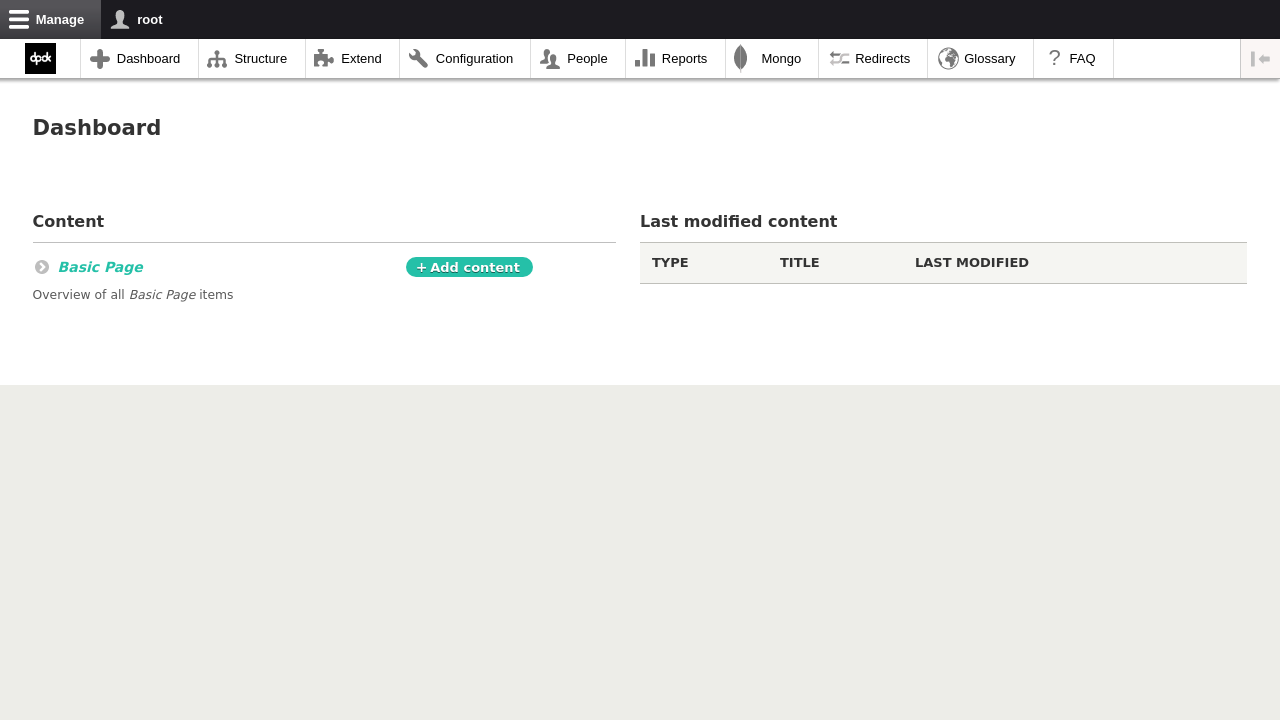Toggle toolbar orientation with the collapse arrow
1280x720 pixels.
(x=1260, y=59)
